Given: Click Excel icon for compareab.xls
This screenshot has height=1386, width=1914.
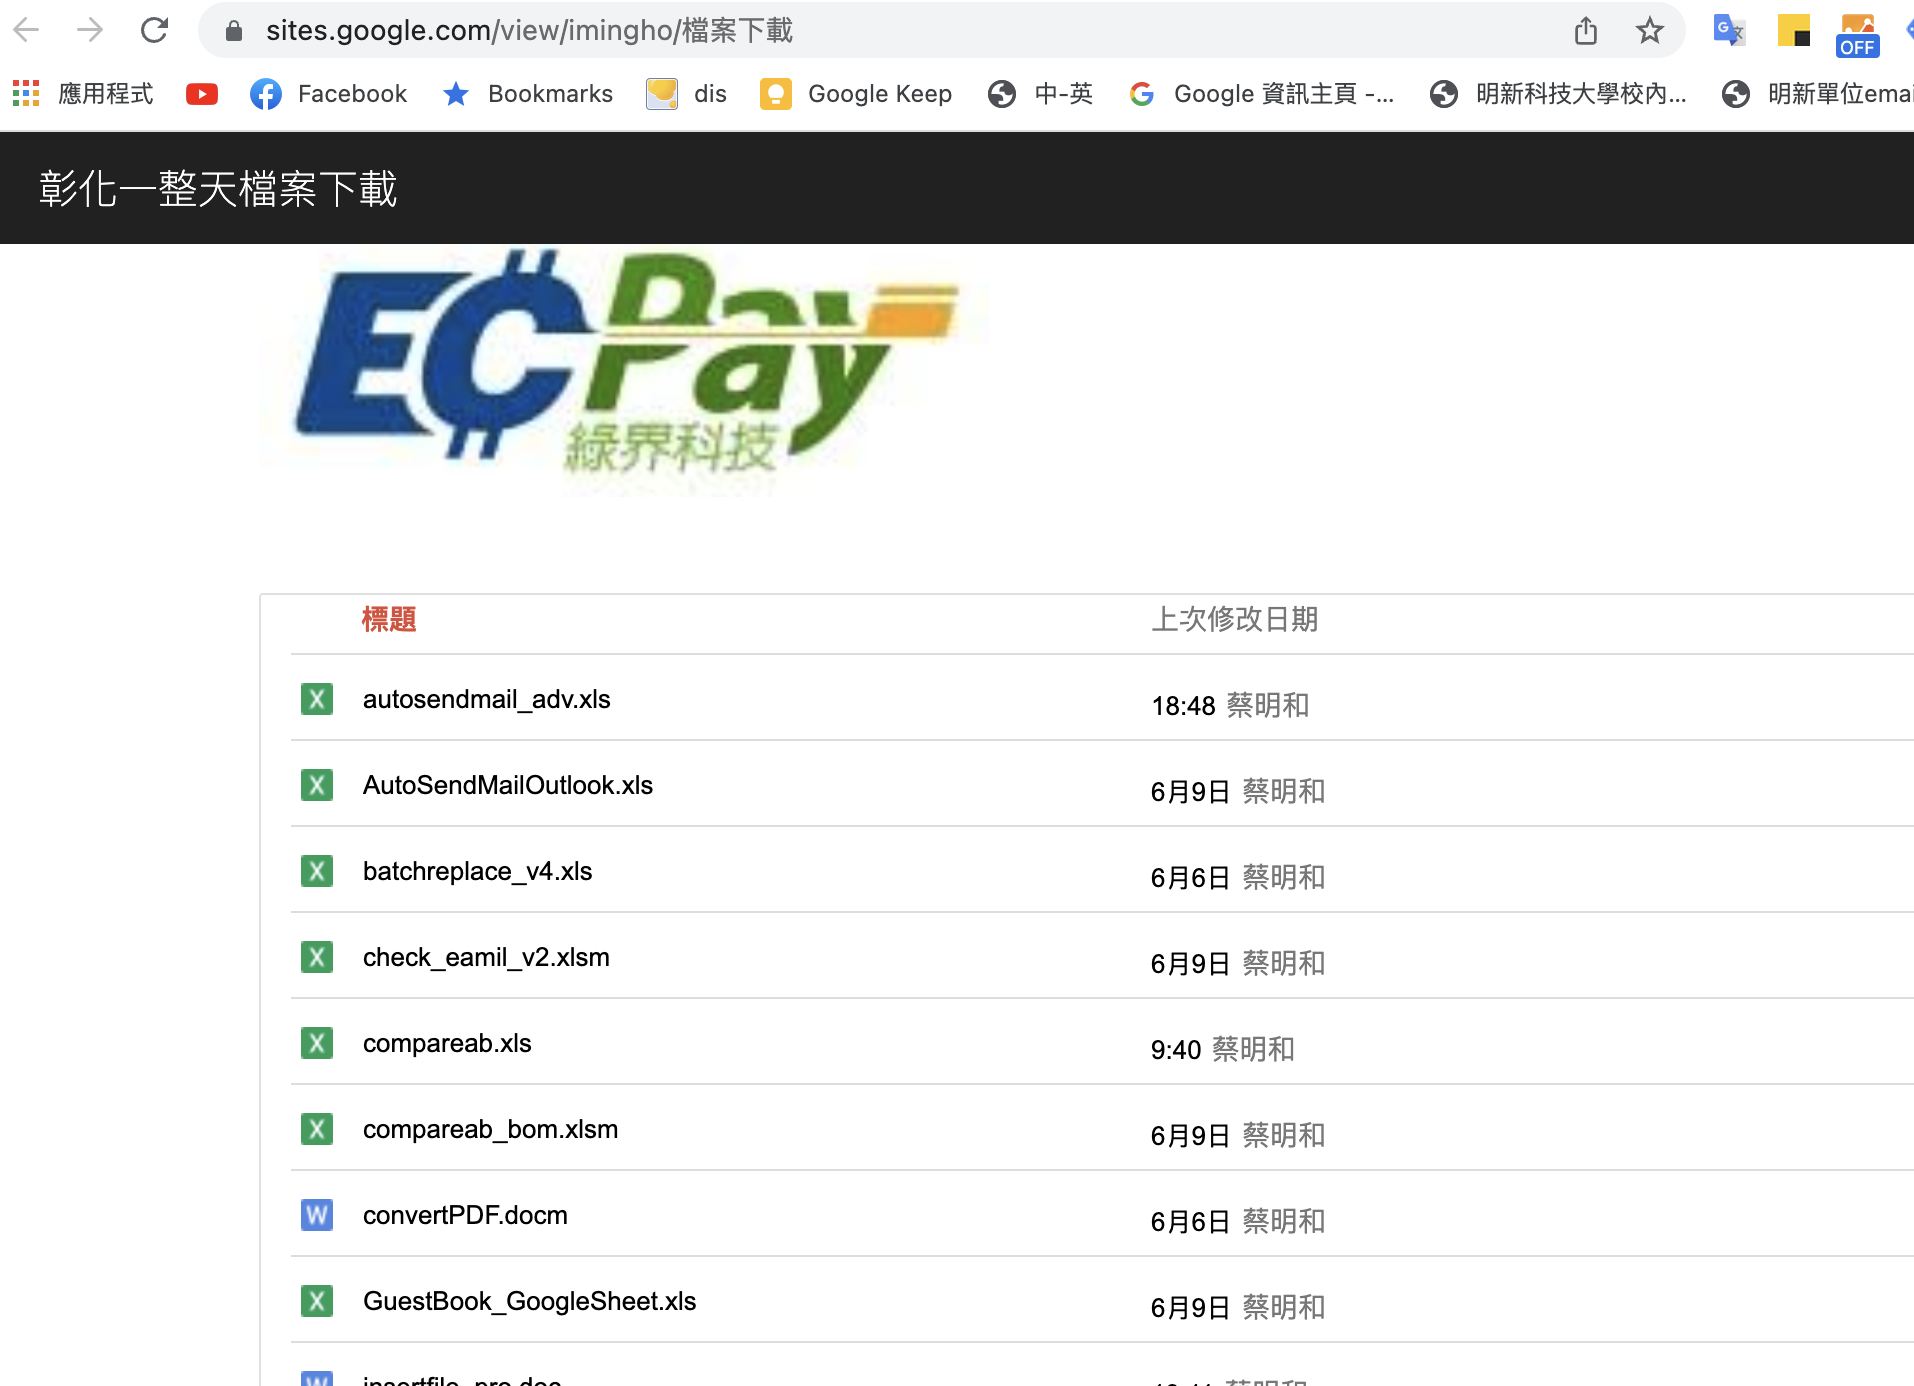Looking at the screenshot, I should click(x=317, y=1043).
